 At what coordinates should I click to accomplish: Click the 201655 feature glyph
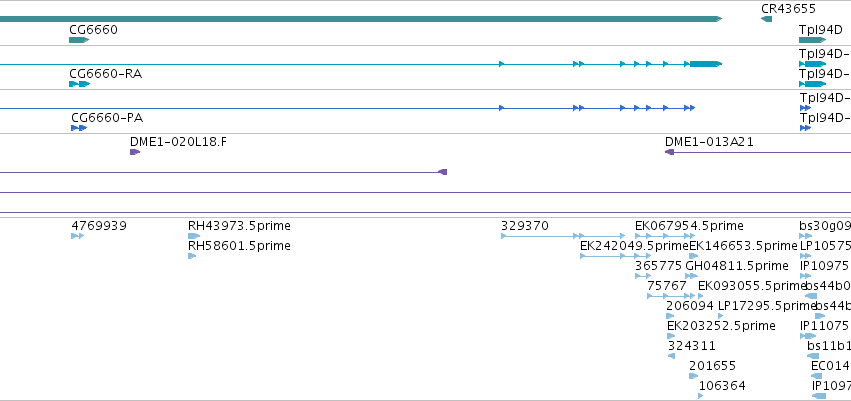click(x=694, y=376)
